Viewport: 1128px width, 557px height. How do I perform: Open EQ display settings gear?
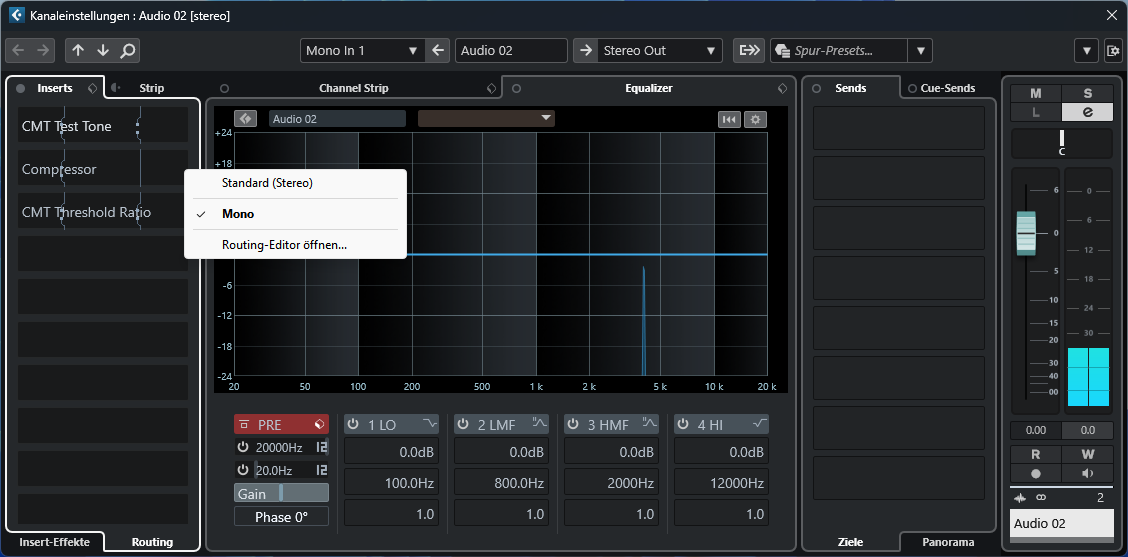pos(755,119)
